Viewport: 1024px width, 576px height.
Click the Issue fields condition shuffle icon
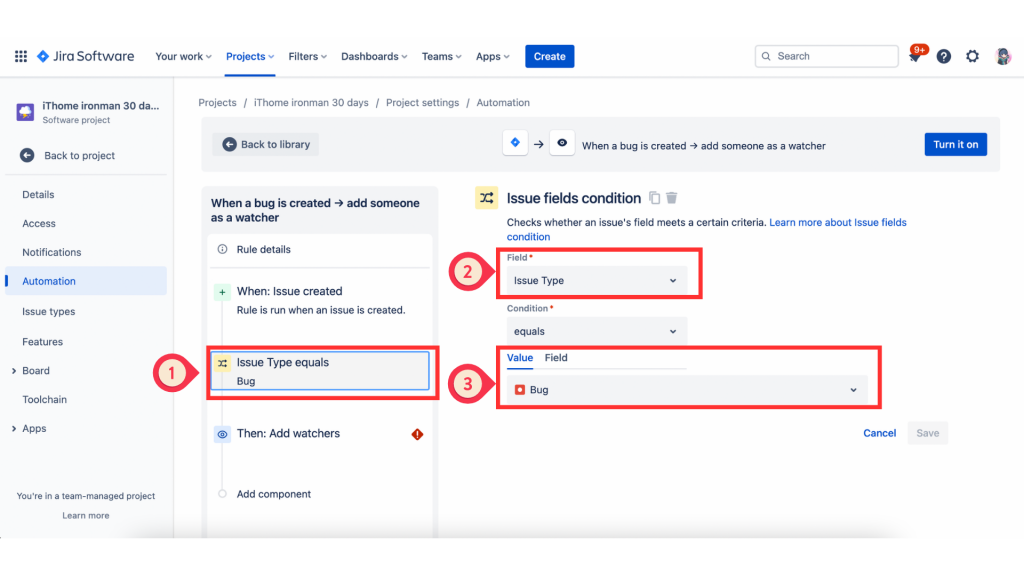(487, 198)
